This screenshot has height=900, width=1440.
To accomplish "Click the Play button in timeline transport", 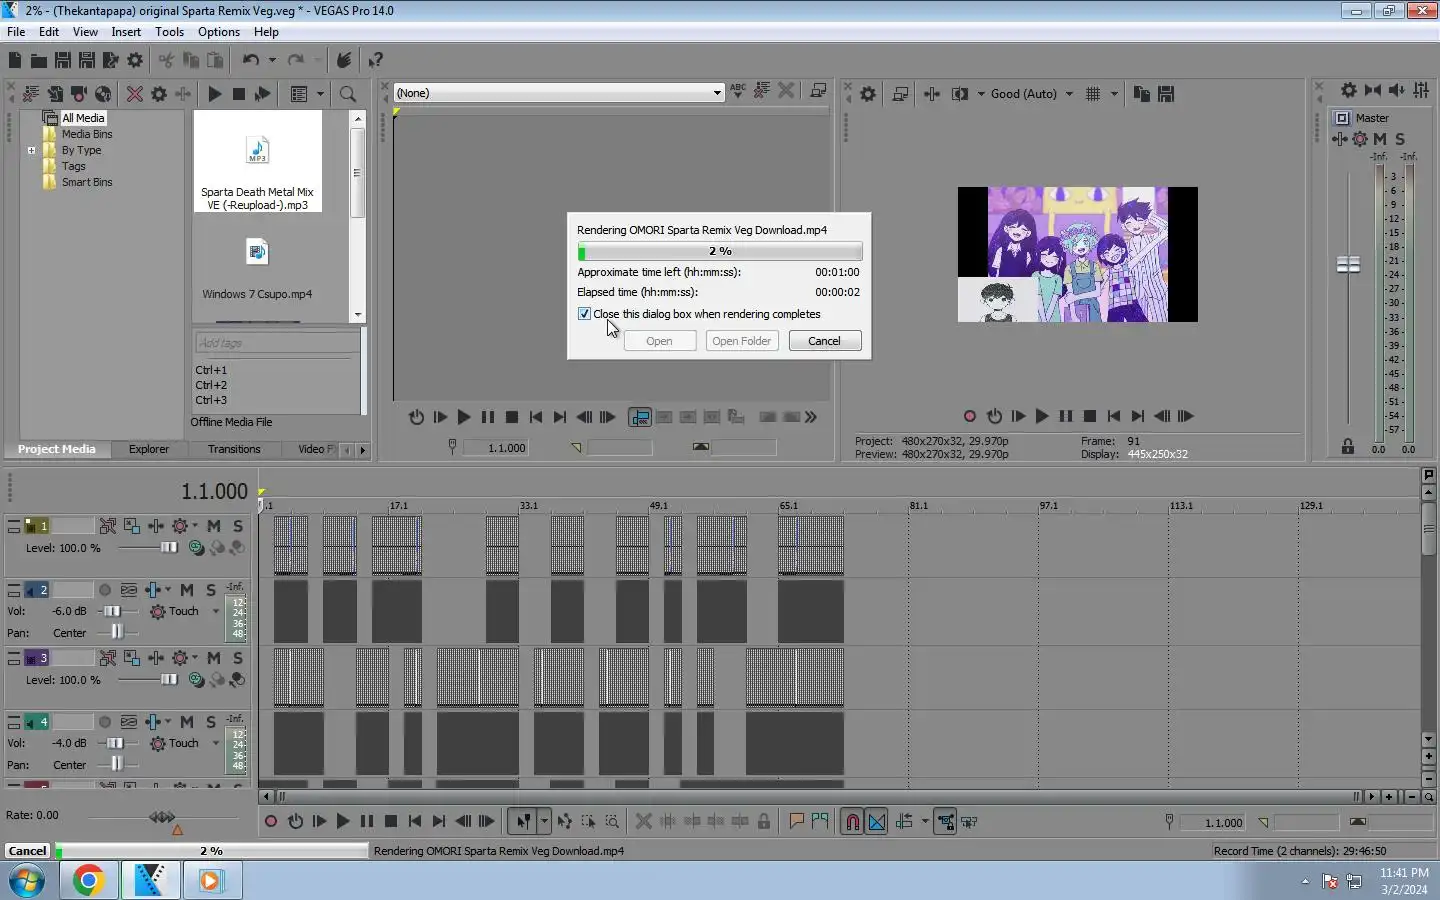I will tap(343, 821).
